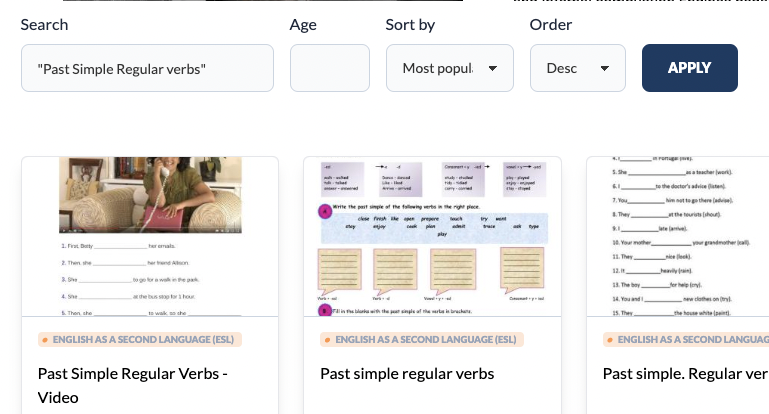Click the 'Age' field label
769x414 pixels.
(x=303, y=24)
